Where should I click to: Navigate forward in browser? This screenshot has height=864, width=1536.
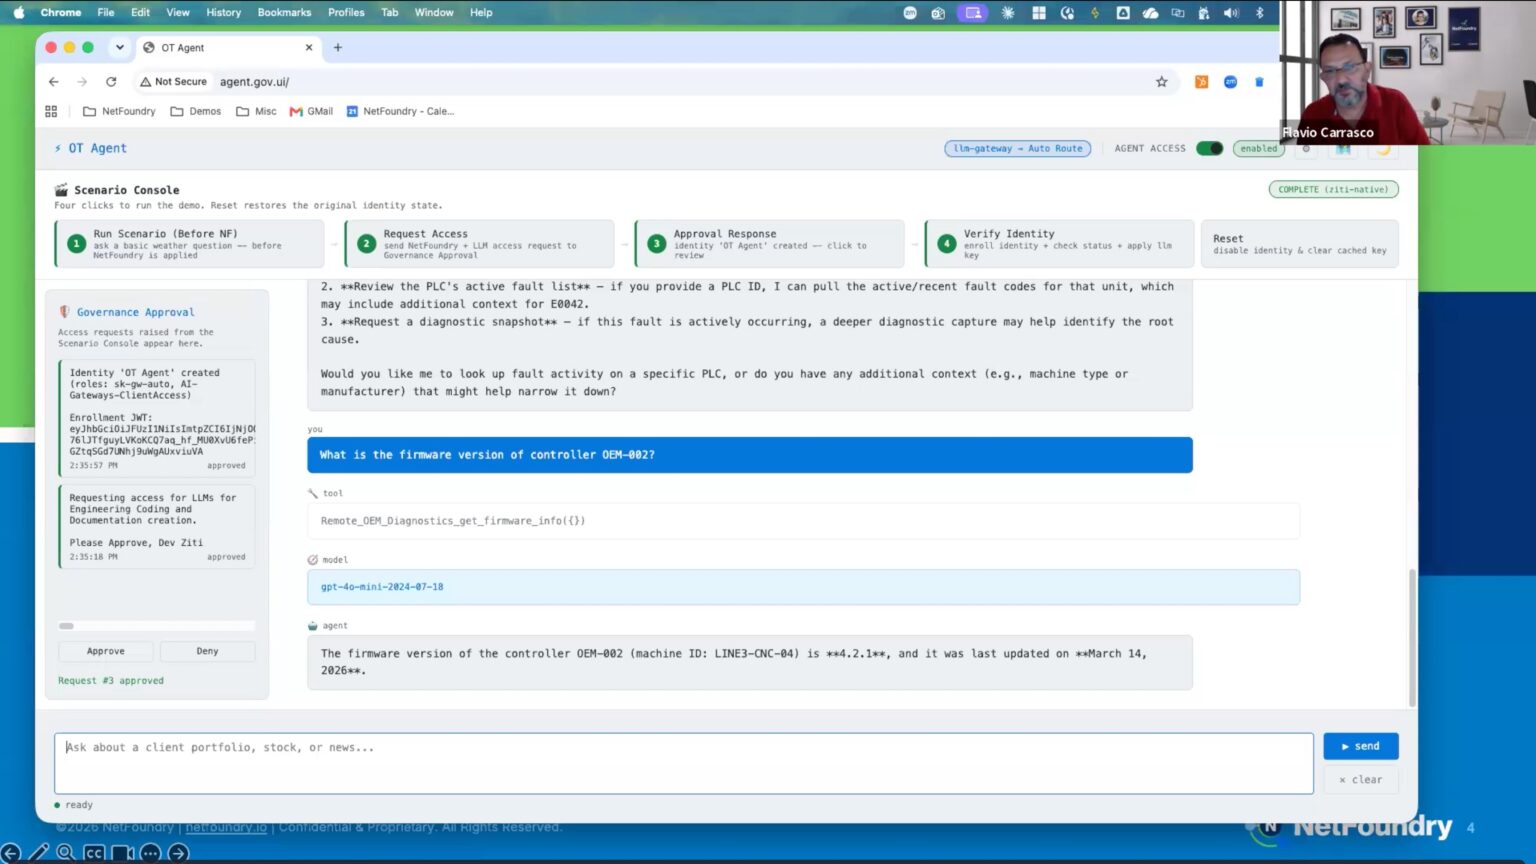[x=82, y=82]
